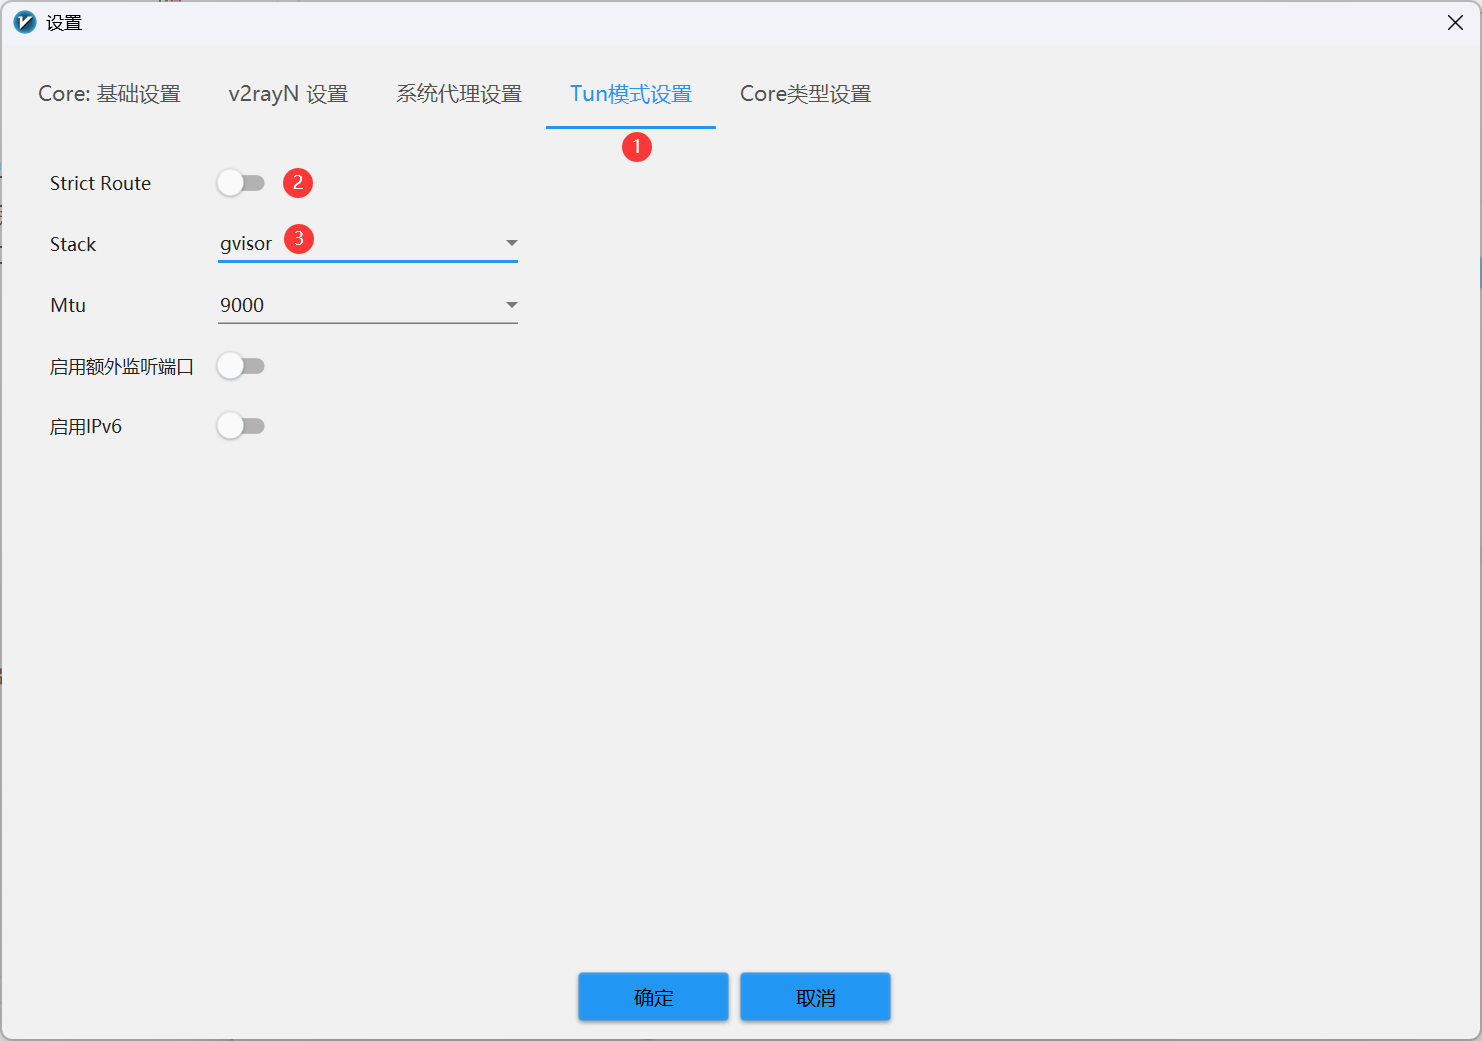
Task: Cancel with the 取消 button
Action: pyautogui.click(x=815, y=997)
